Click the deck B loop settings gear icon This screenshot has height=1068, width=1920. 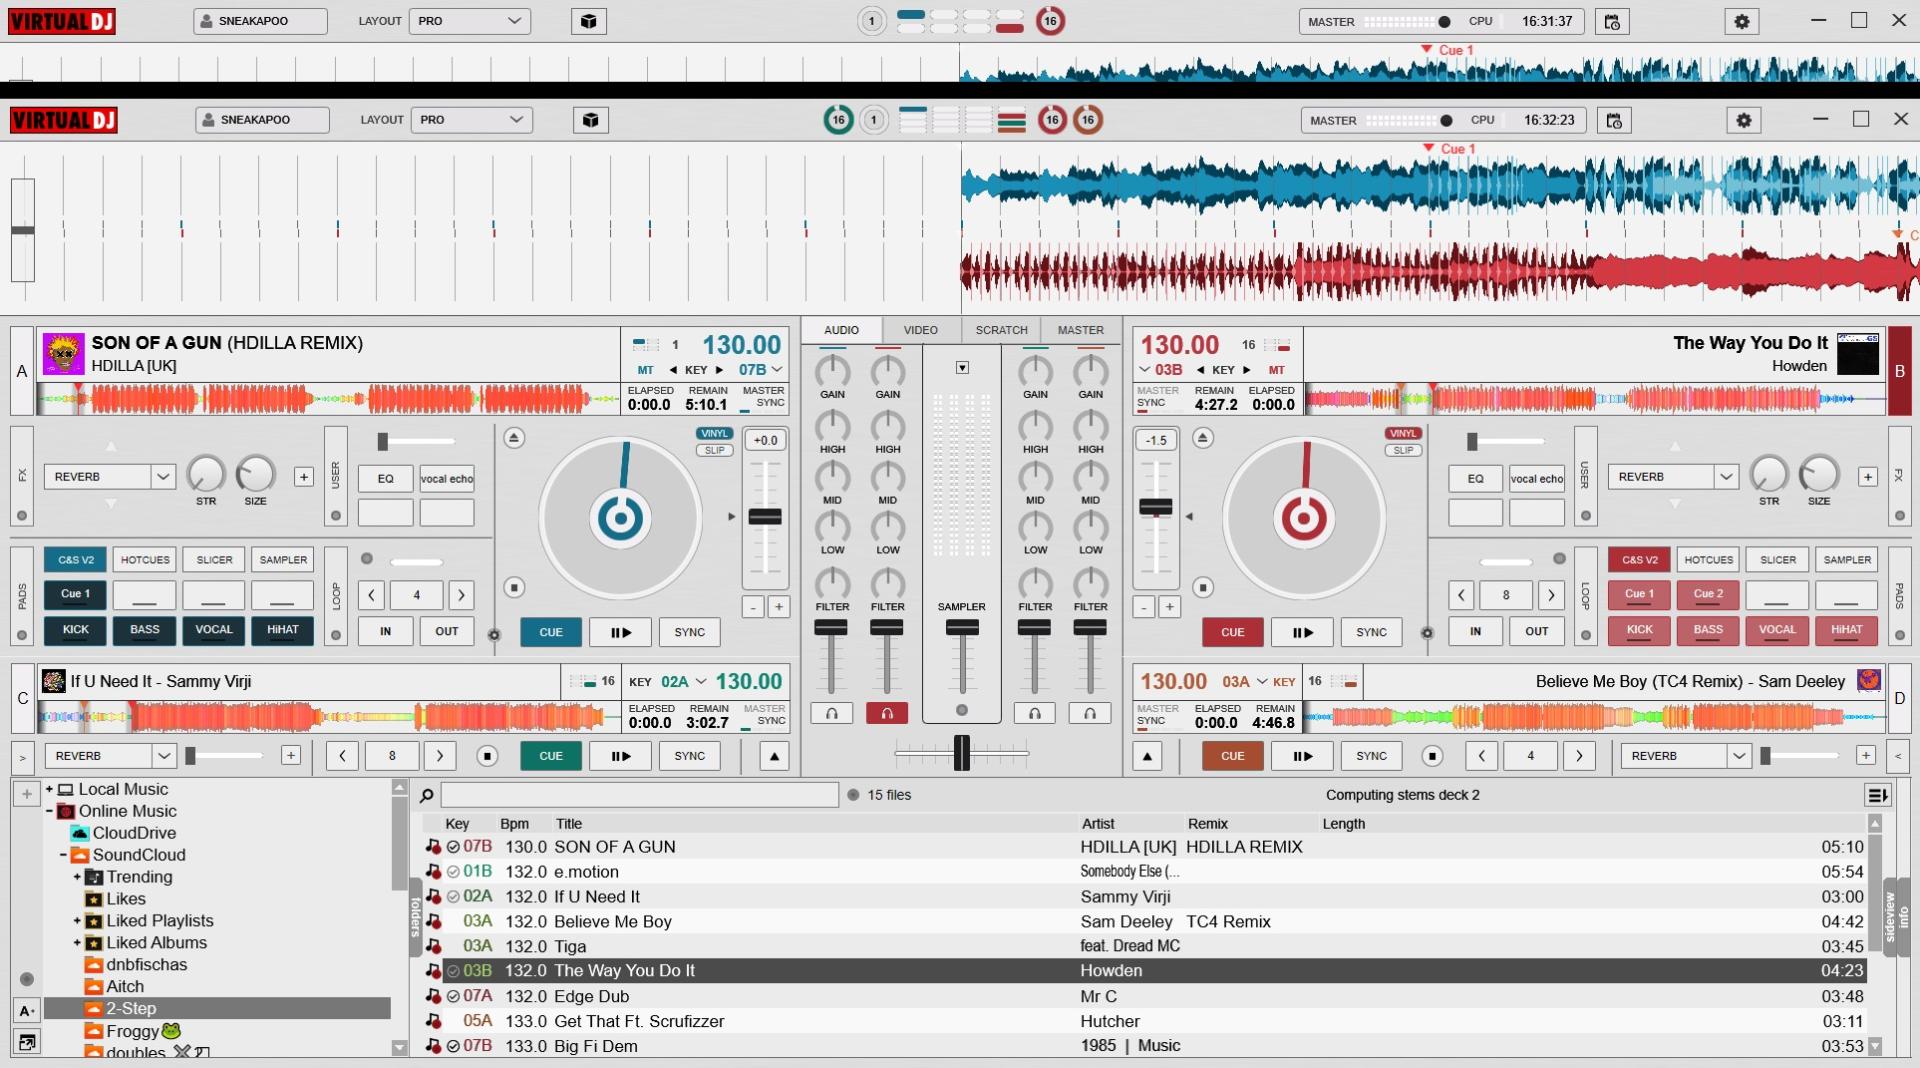tap(1427, 633)
